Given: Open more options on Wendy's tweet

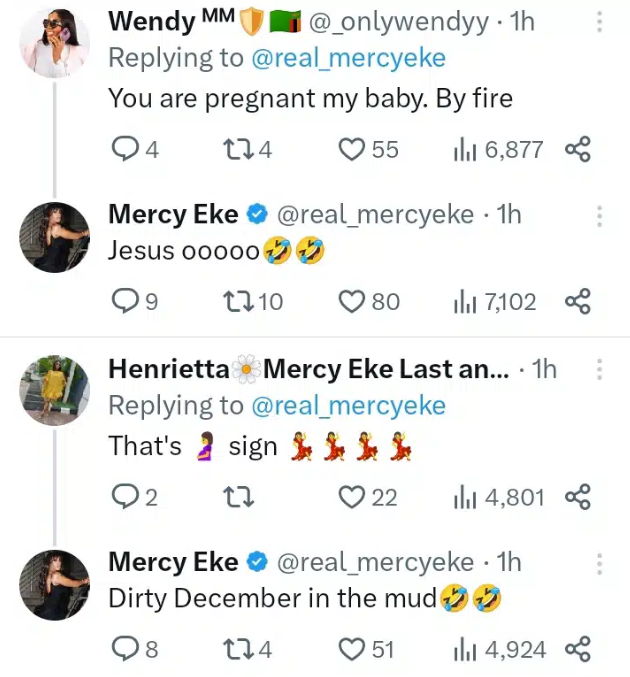Looking at the screenshot, I should (599, 21).
